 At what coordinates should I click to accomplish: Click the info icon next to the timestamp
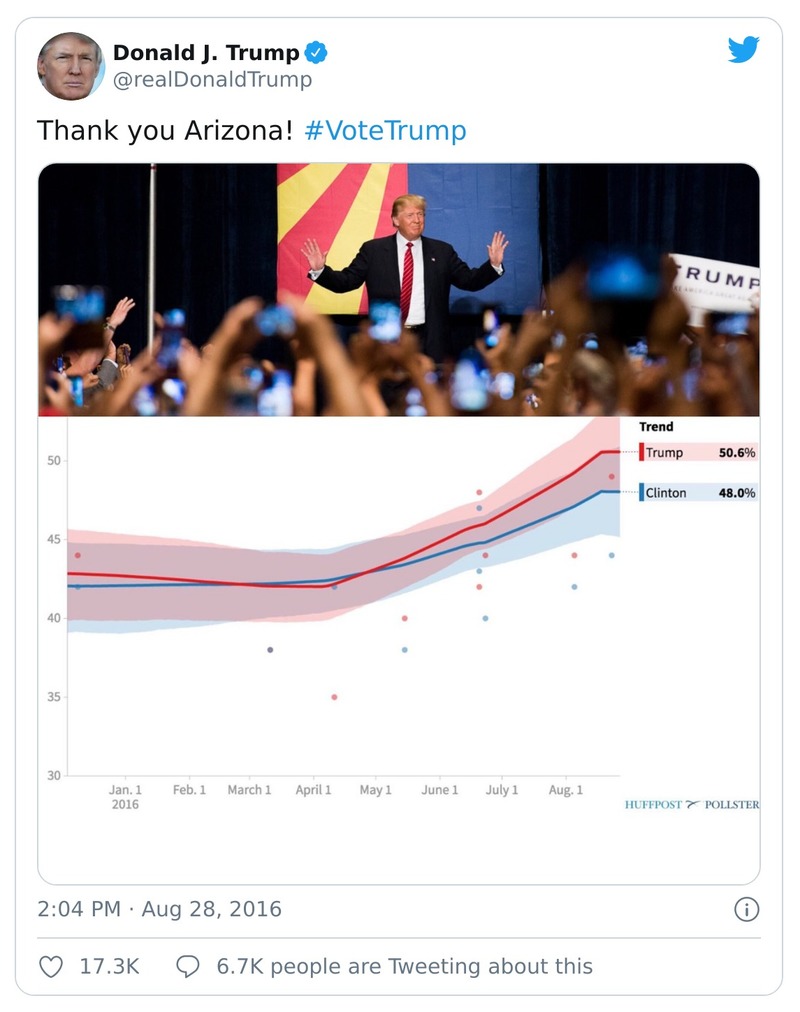pyautogui.click(x=746, y=909)
